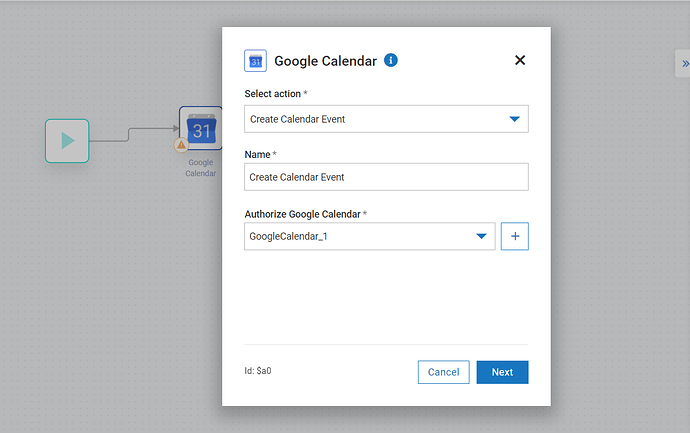Click the Next button
Viewport: 690px width, 433px height.
(x=502, y=372)
